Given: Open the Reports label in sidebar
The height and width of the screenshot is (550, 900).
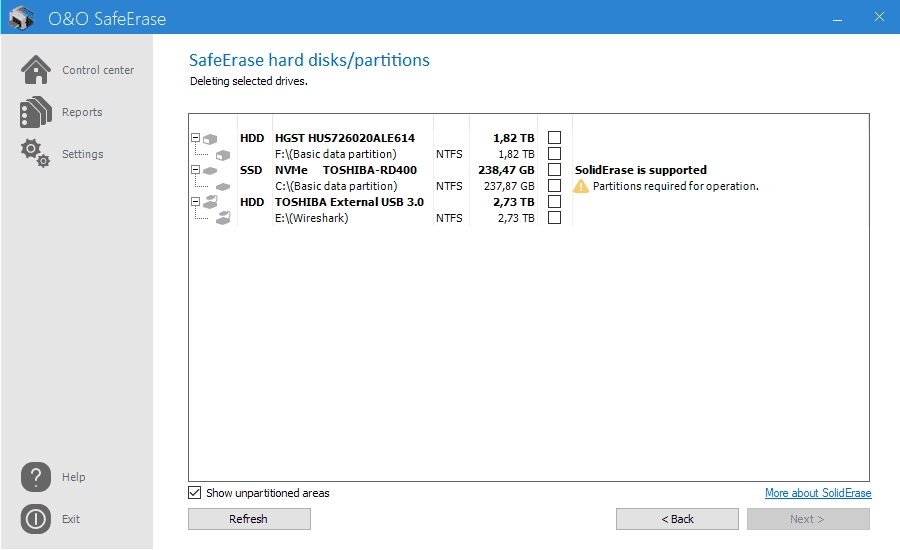Looking at the screenshot, I should [82, 112].
